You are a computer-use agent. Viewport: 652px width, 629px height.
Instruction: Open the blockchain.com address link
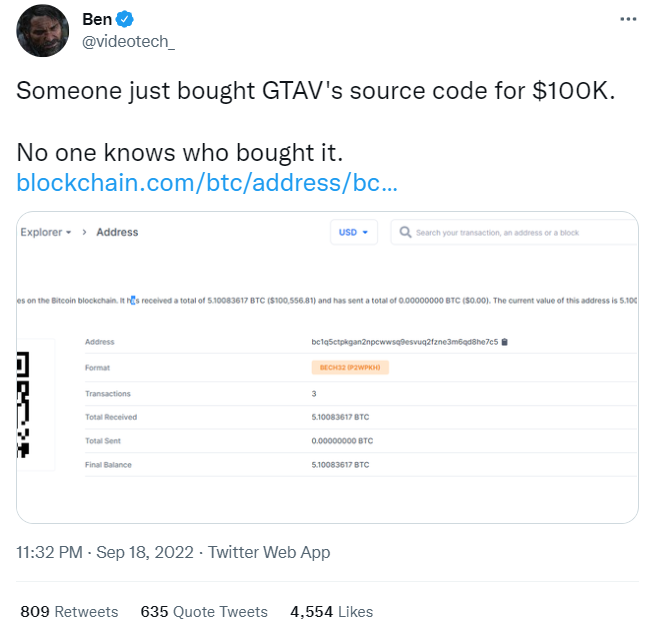tap(208, 184)
